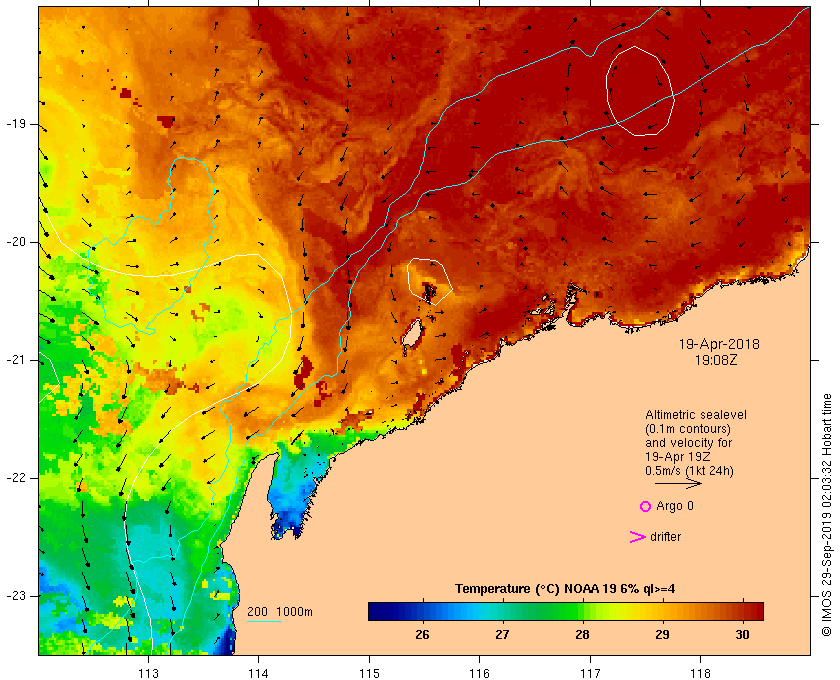Click the latitude label -23
This screenshot has height=680, width=840.
[x=16, y=596]
